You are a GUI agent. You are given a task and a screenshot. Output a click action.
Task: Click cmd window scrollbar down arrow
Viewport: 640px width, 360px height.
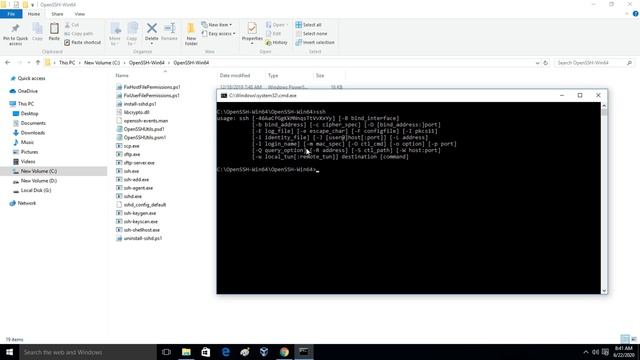click(x=604, y=291)
